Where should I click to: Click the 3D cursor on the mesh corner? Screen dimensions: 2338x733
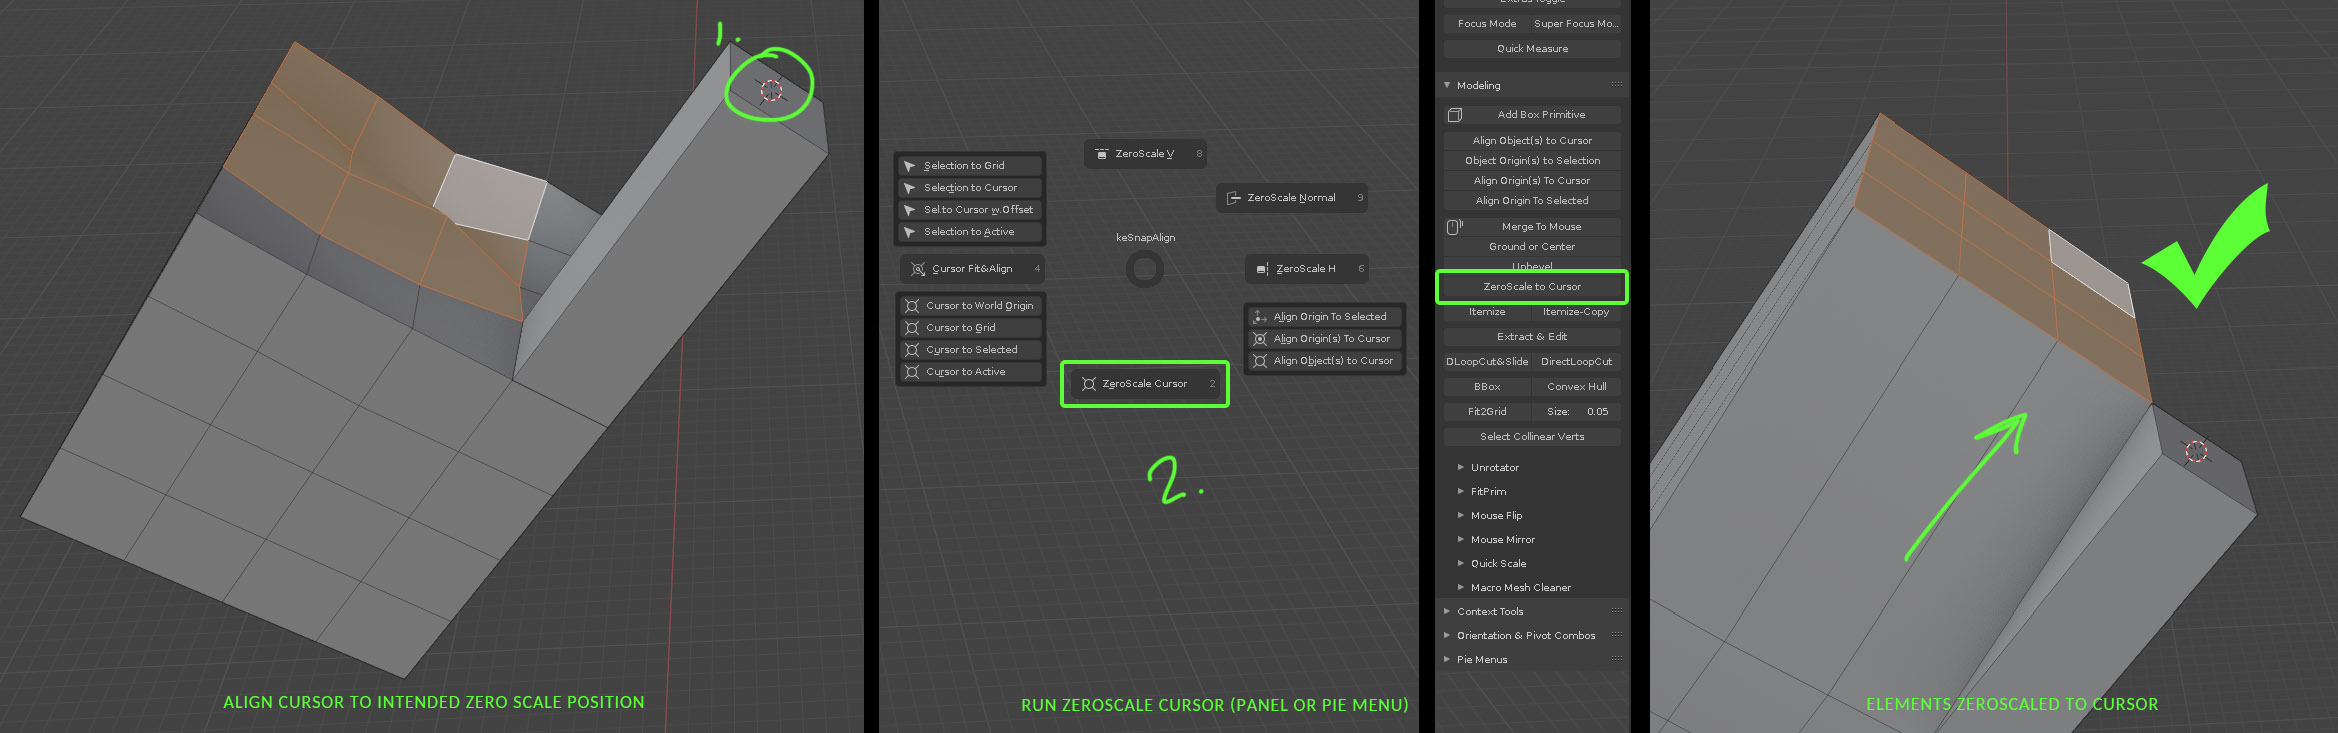[x=770, y=91]
